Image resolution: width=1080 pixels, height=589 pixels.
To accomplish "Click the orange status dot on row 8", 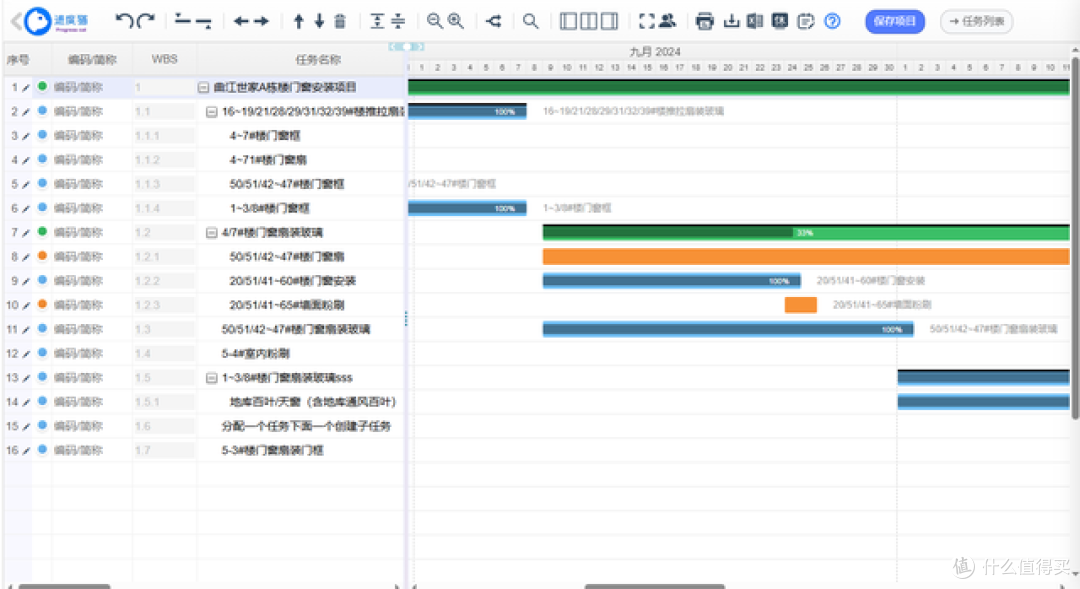I will [x=42, y=256].
